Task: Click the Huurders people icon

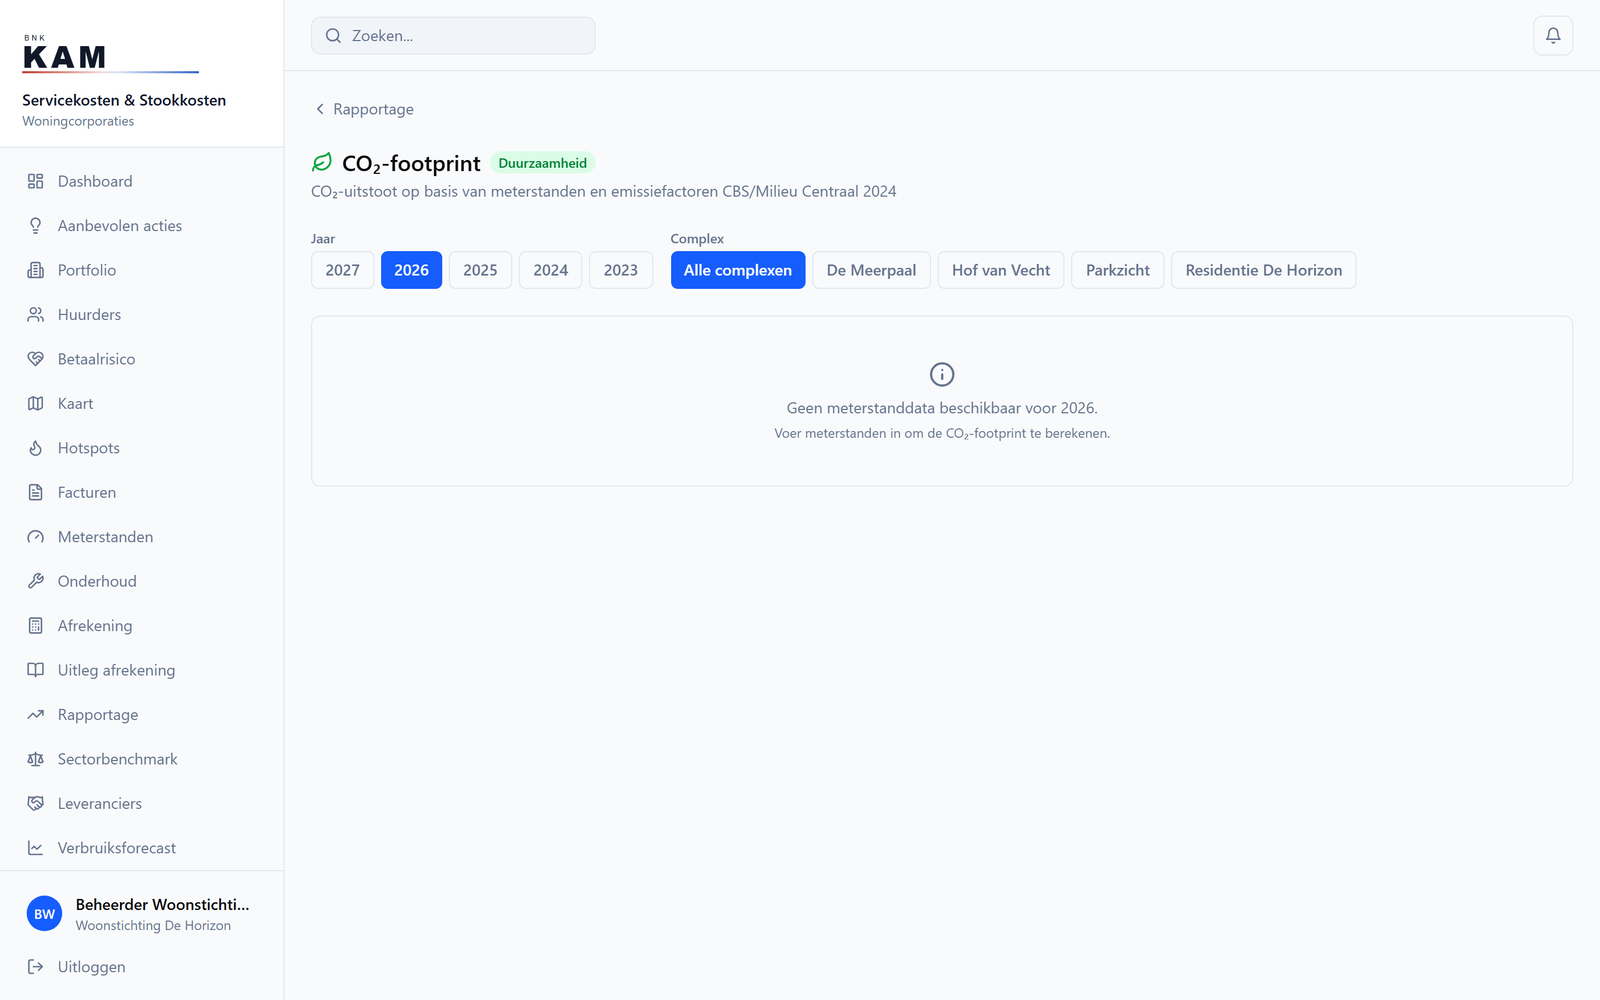Action: tap(36, 315)
